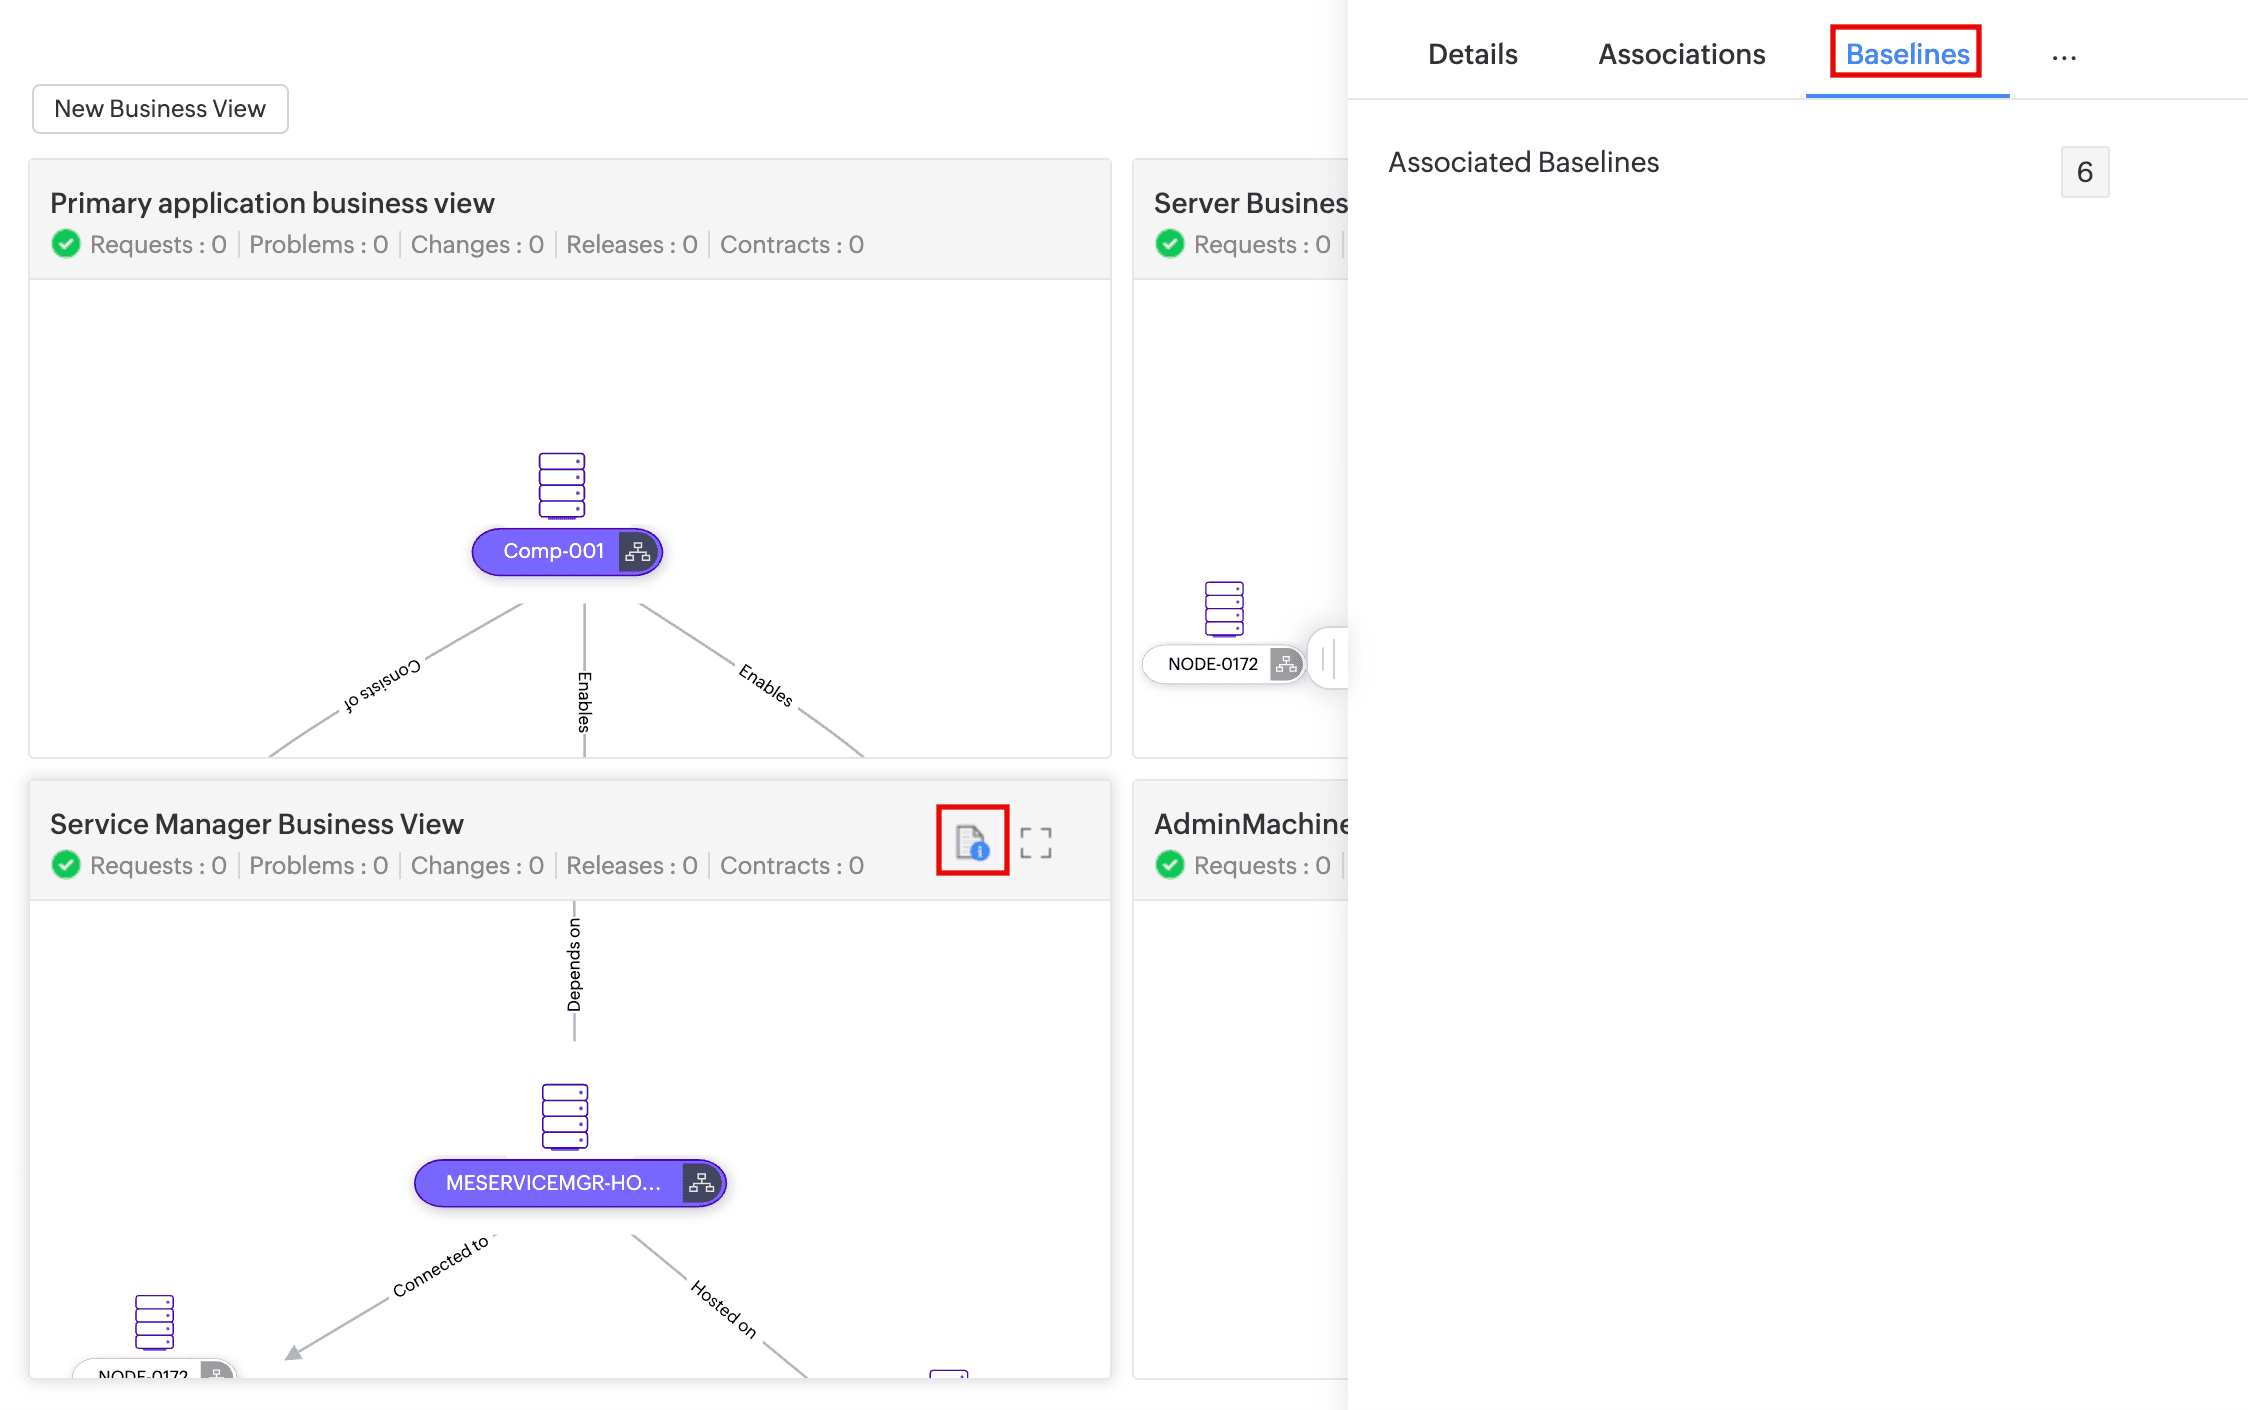Open the more options ellipsis menu
This screenshot has height=1410, width=2248.
click(2064, 57)
